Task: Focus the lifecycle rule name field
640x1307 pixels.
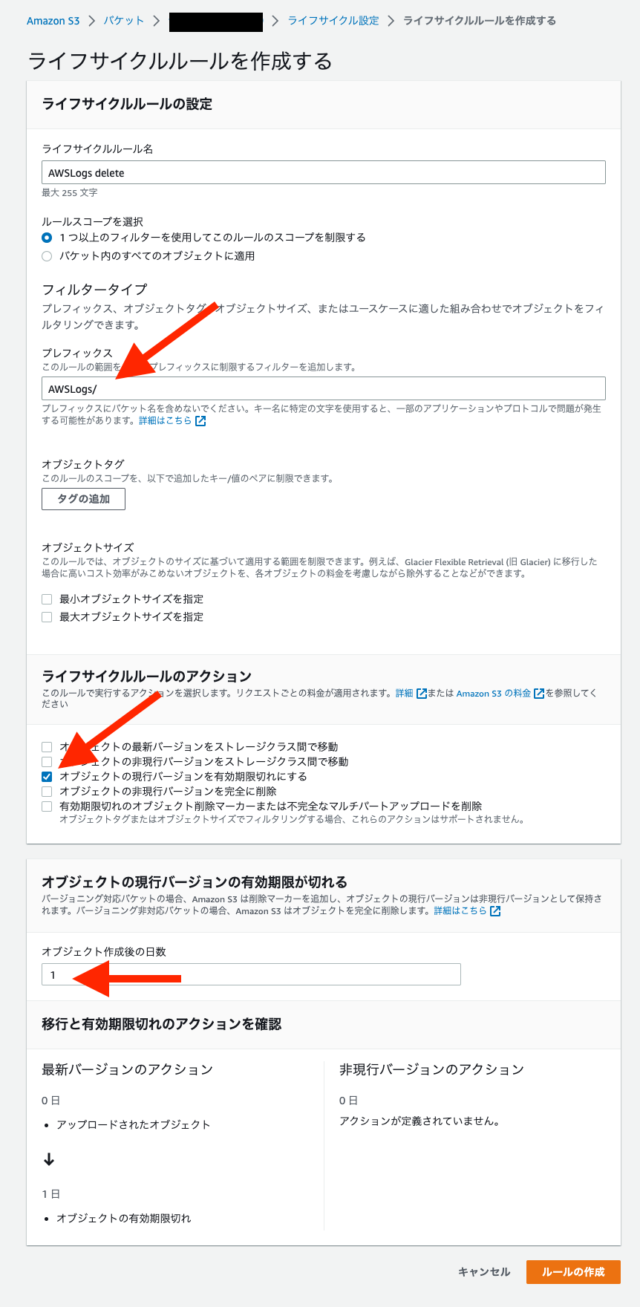Action: coord(323,172)
